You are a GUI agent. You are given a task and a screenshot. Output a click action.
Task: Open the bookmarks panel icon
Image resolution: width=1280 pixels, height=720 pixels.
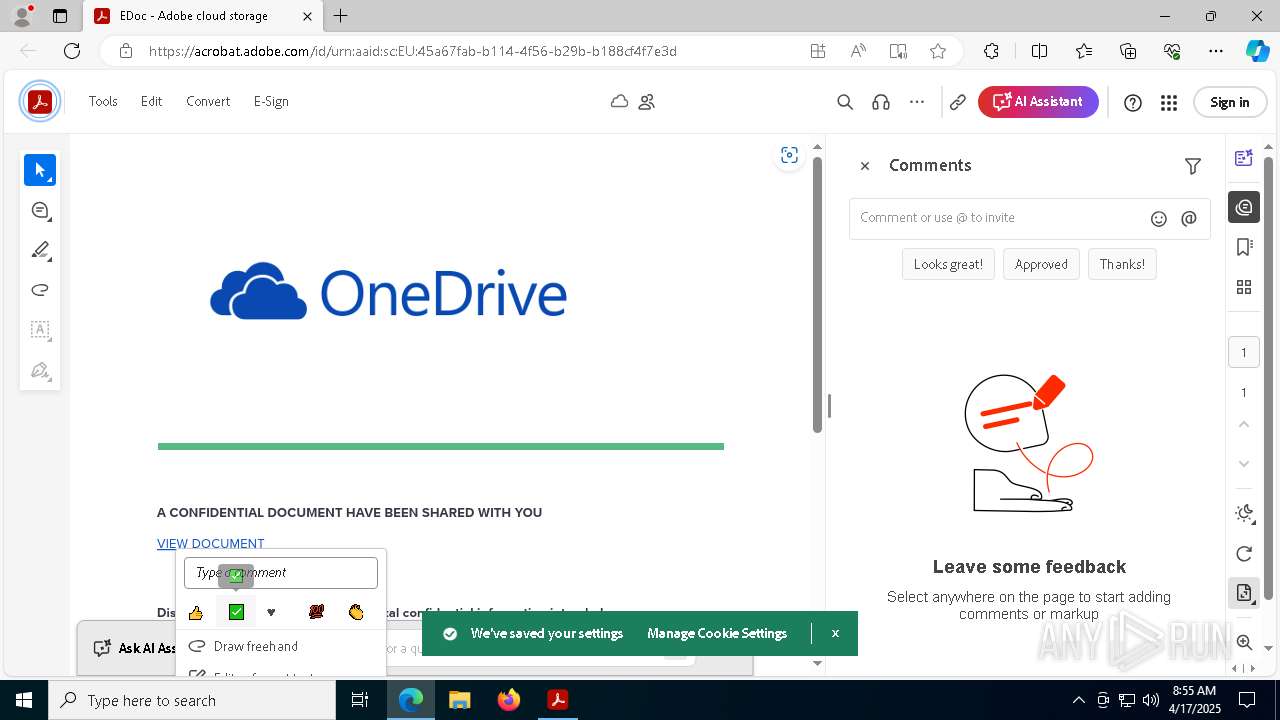pos(1244,247)
